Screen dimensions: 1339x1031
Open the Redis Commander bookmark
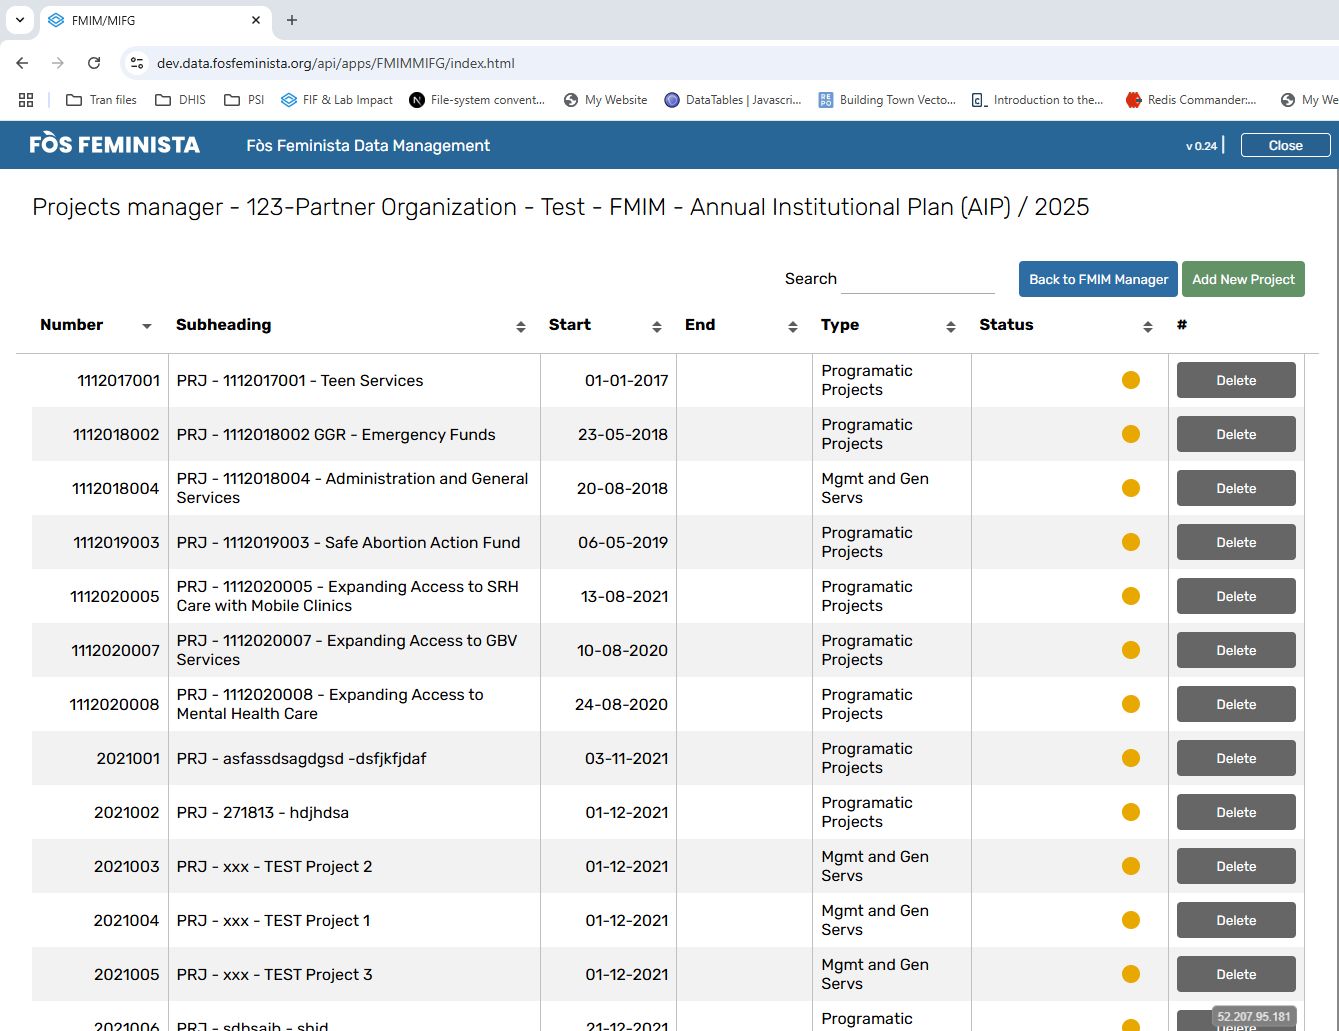point(1190,100)
